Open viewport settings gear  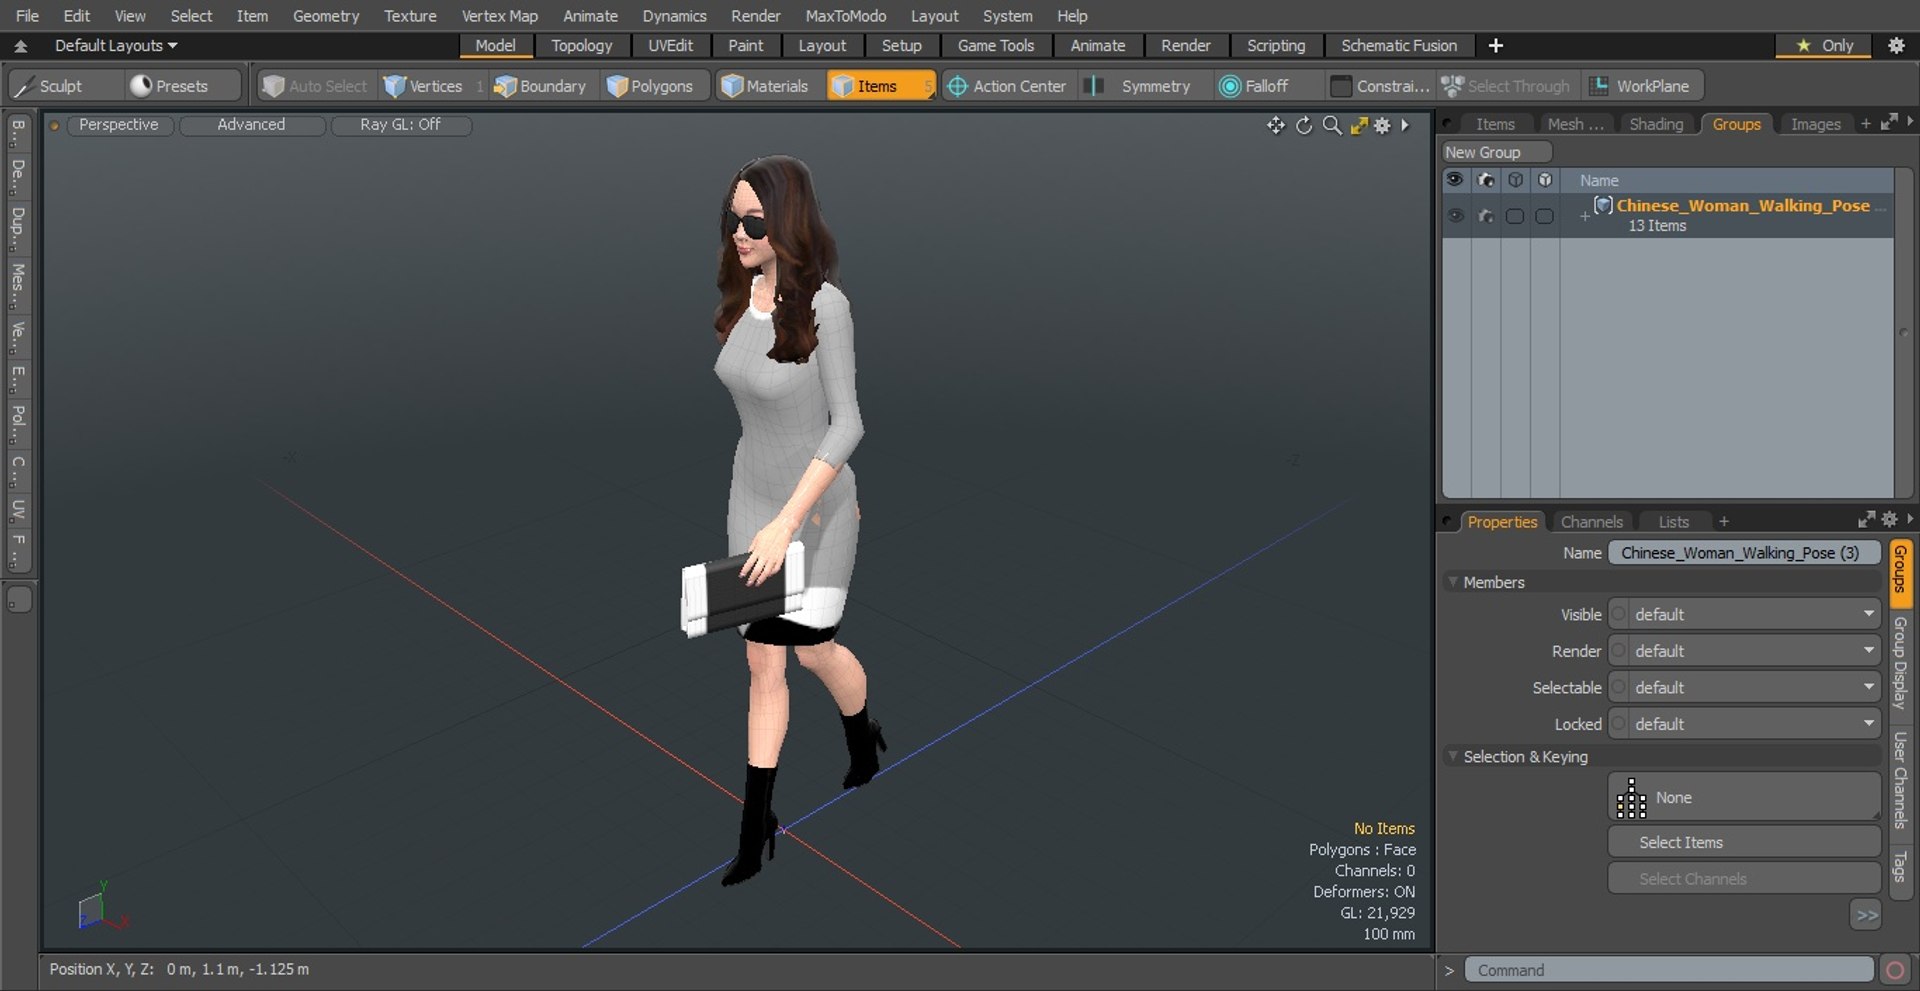pyautogui.click(x=1382, y=125)
